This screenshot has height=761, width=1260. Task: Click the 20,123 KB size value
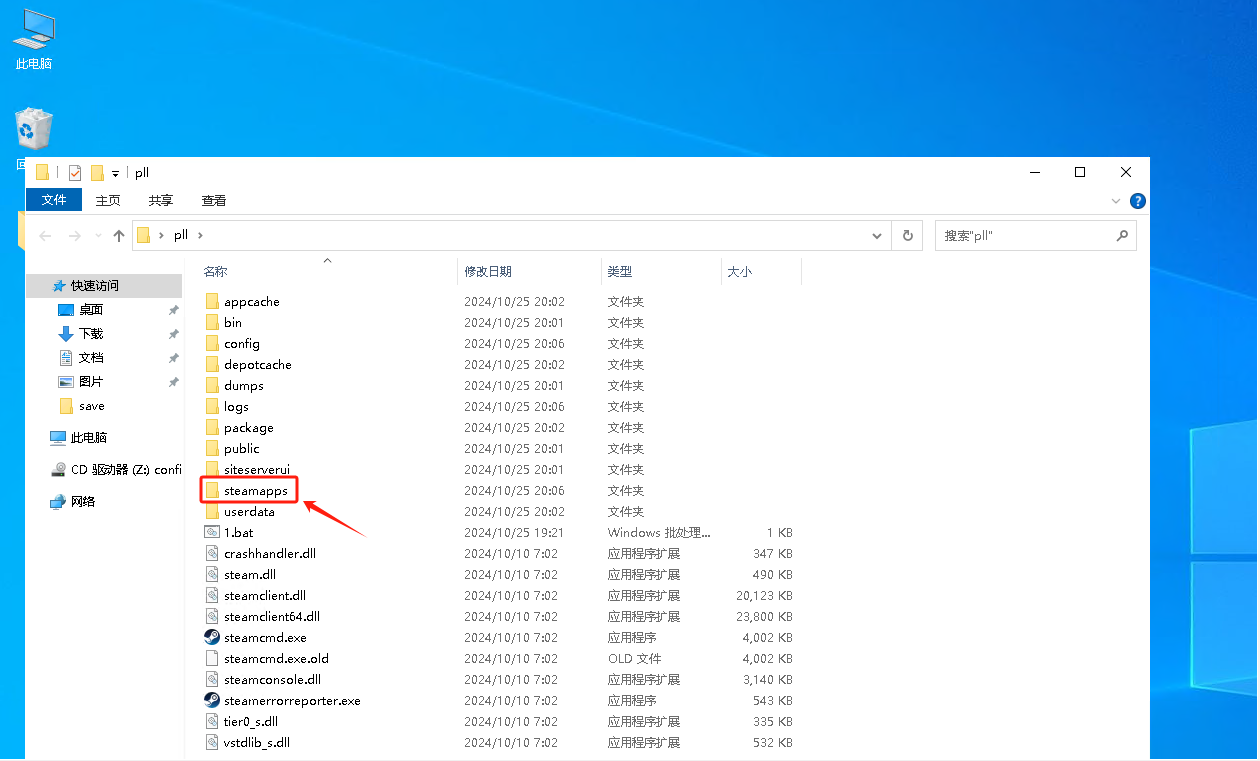764,595
